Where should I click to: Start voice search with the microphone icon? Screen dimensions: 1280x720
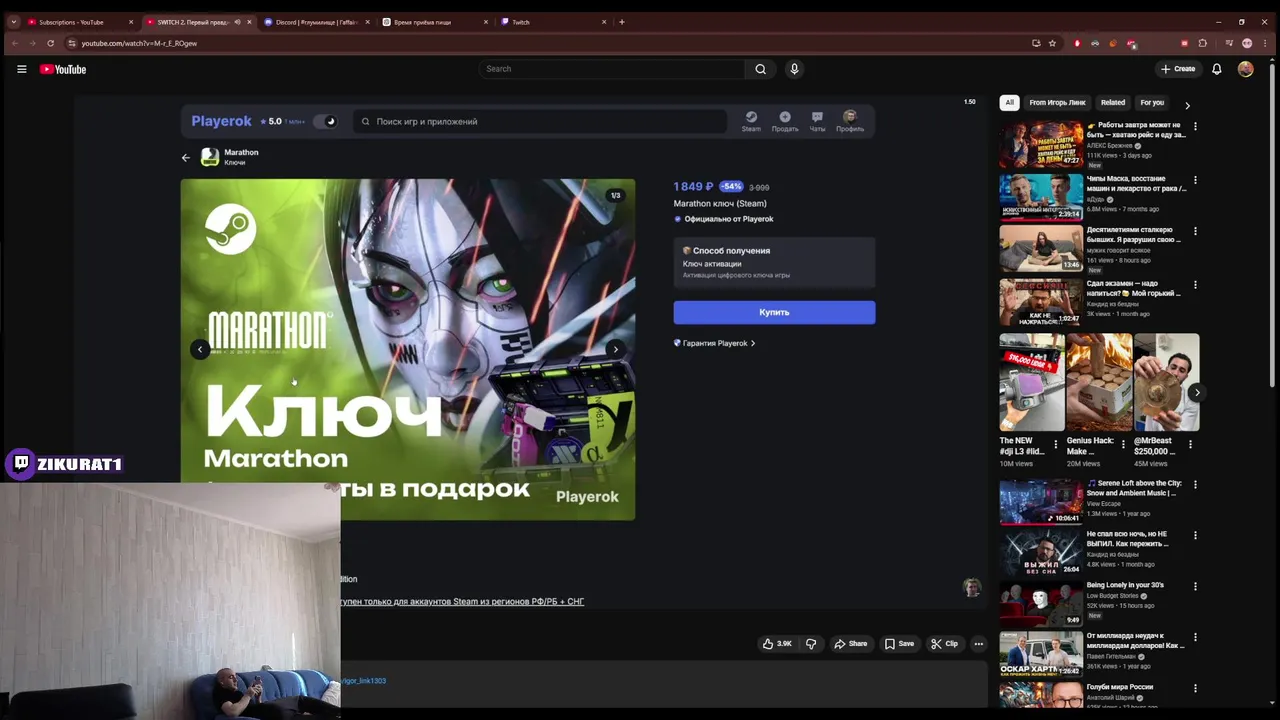794,69
